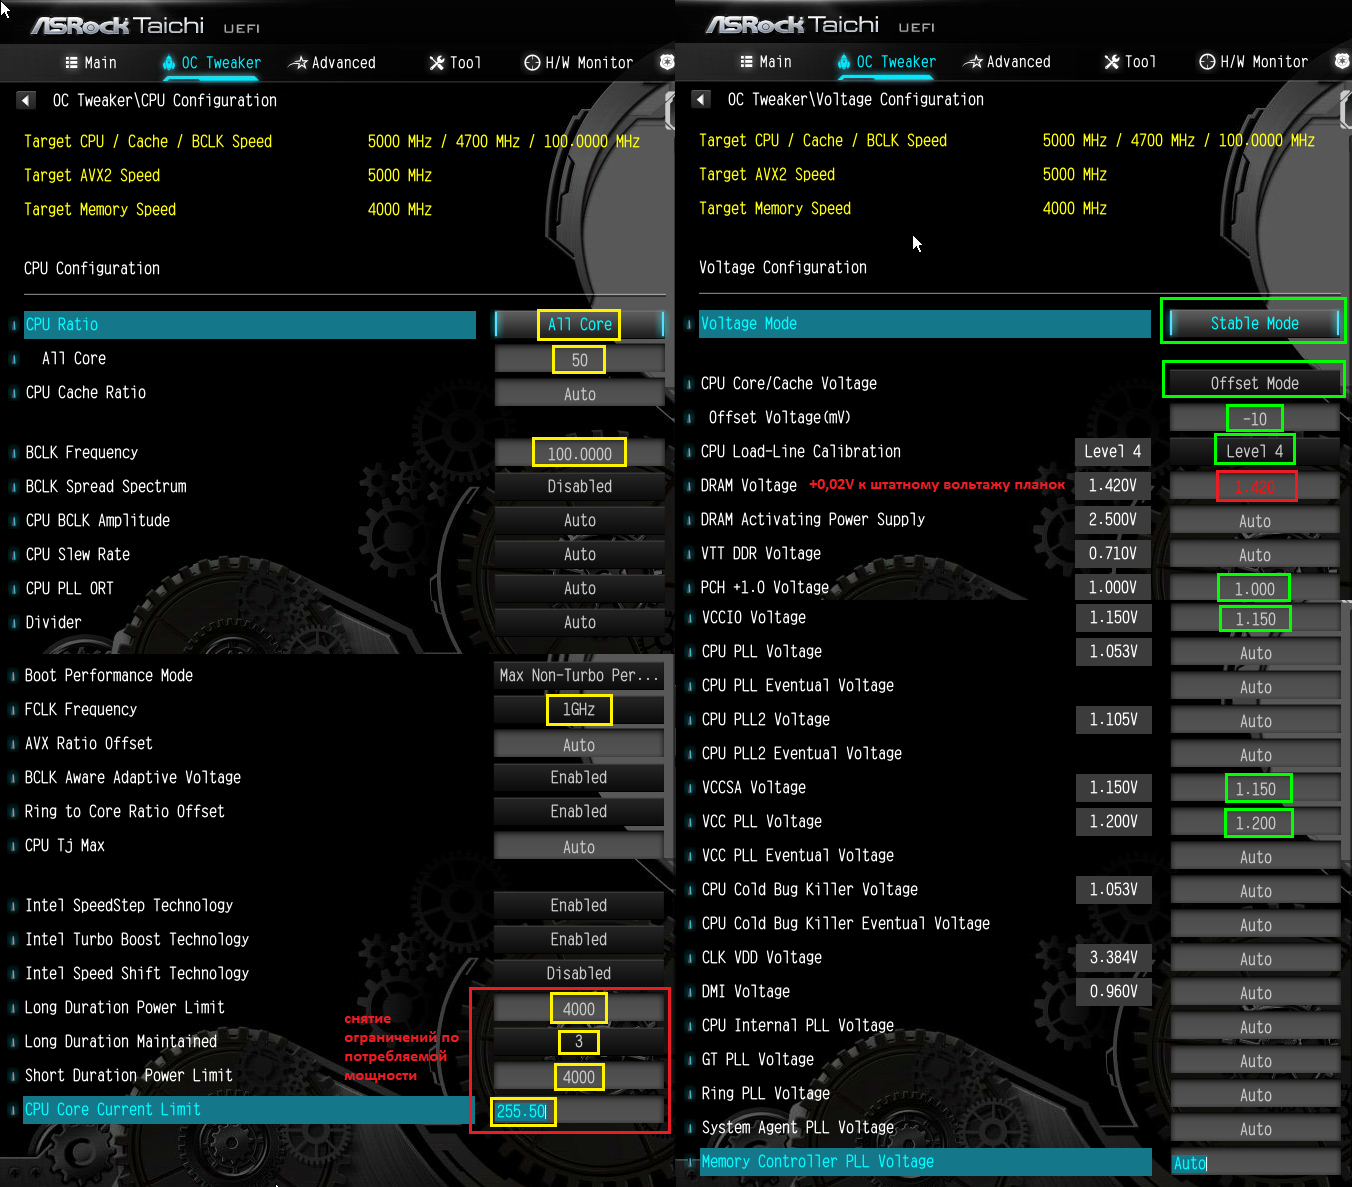Viewport: 1352px width, 1187px height.
Task: Open Main tab on CPU Configuration screen
Action: pos(91,63)
